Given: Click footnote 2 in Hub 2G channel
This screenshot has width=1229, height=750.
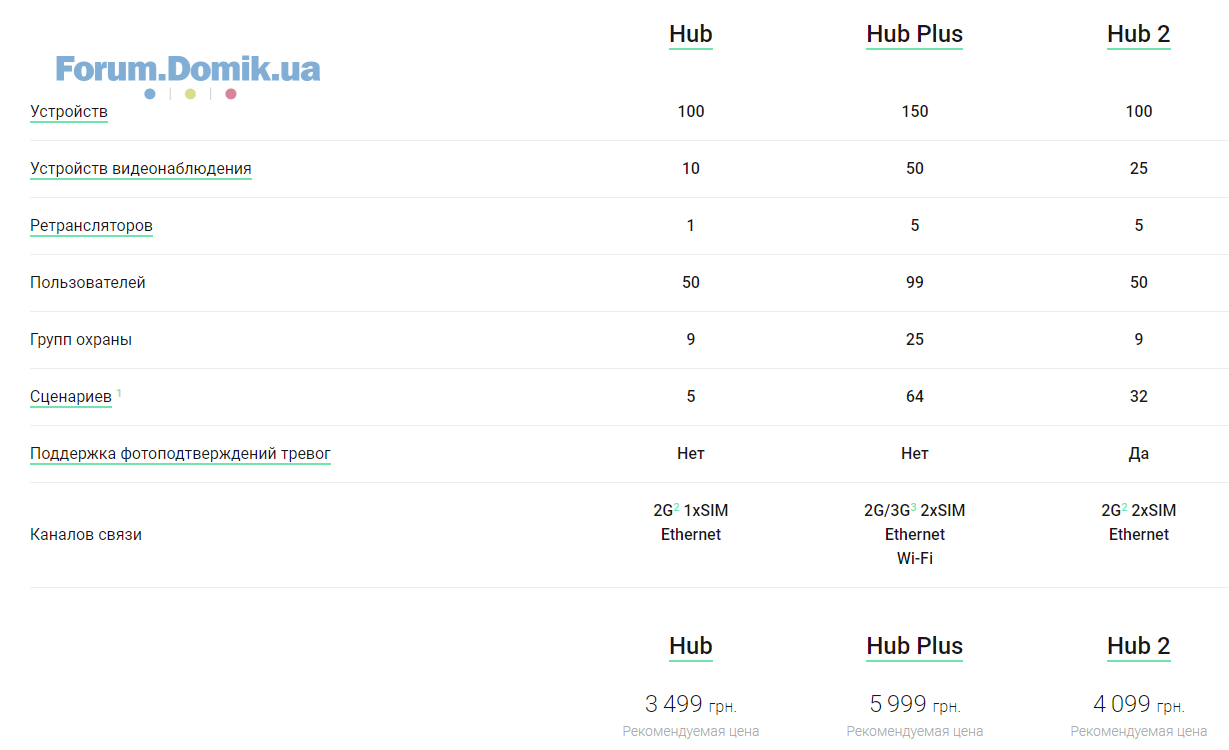Looking at the screenshot, I should click(x=677, y=507).
